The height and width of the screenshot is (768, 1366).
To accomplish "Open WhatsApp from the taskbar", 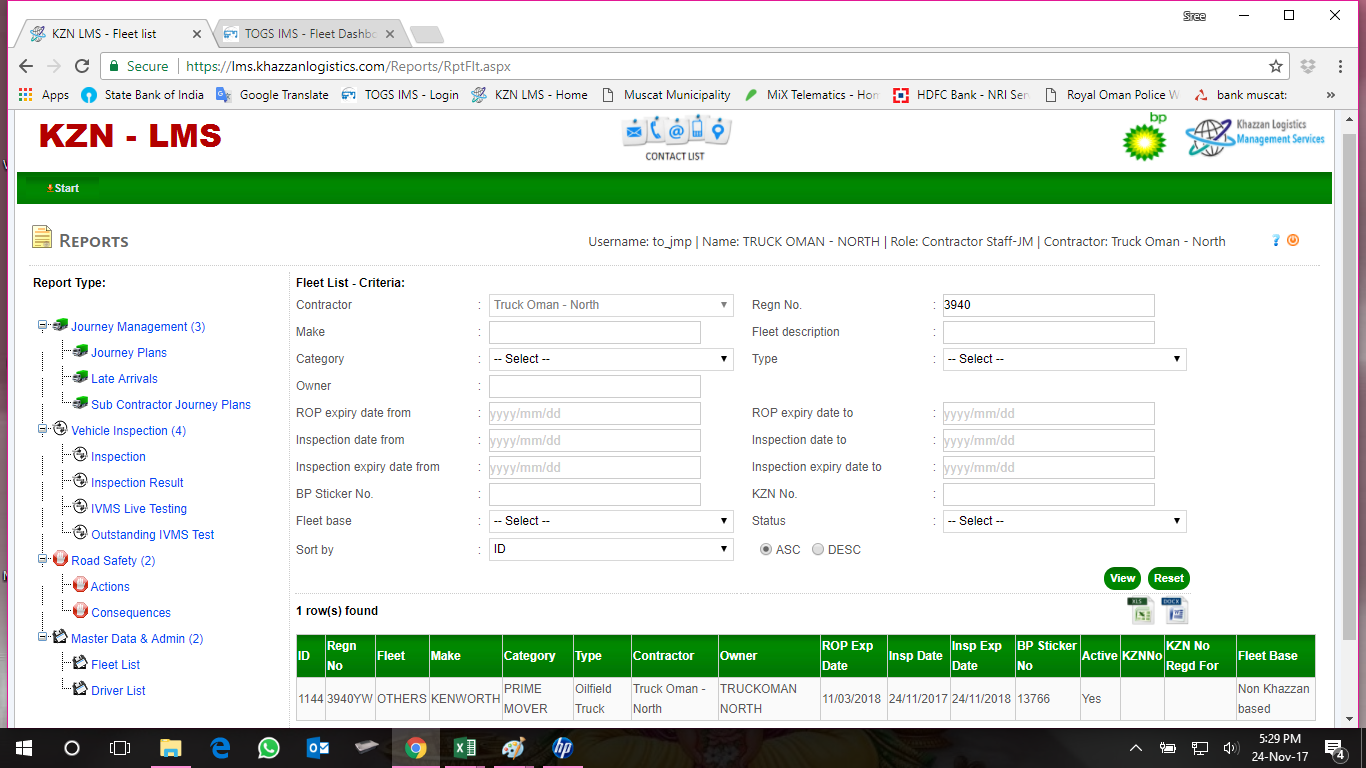I will [x=269, y=748].
